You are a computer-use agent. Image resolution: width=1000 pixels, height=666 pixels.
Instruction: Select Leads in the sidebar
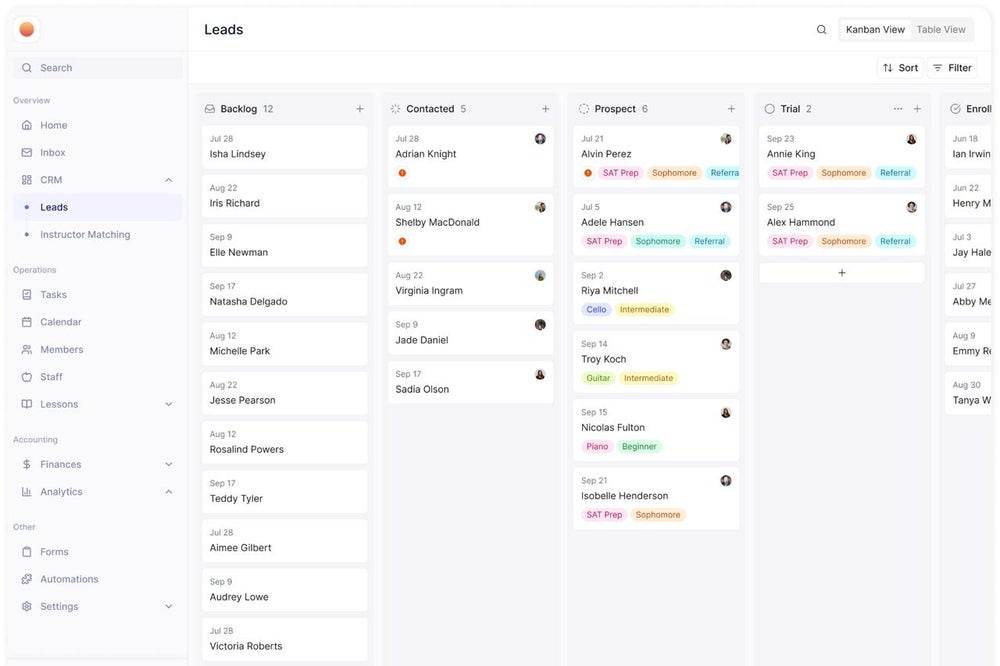(54, 207)
